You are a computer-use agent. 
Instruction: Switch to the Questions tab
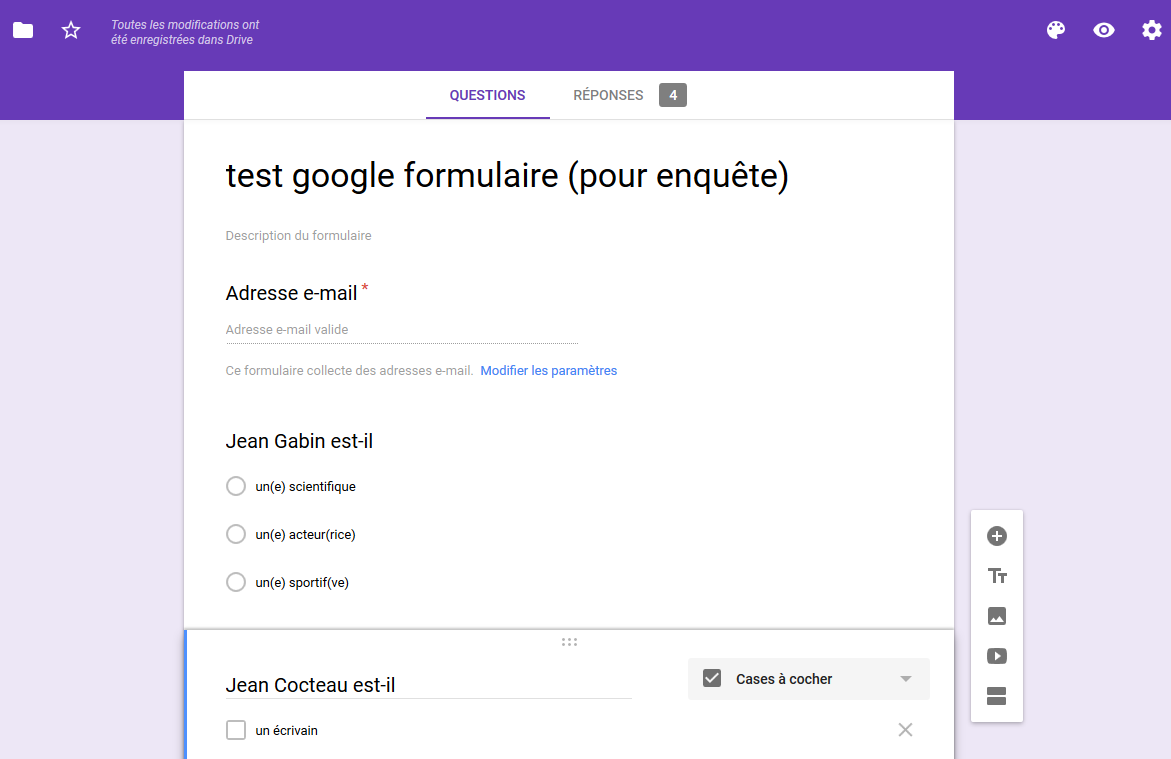click(x=487, y=96)
